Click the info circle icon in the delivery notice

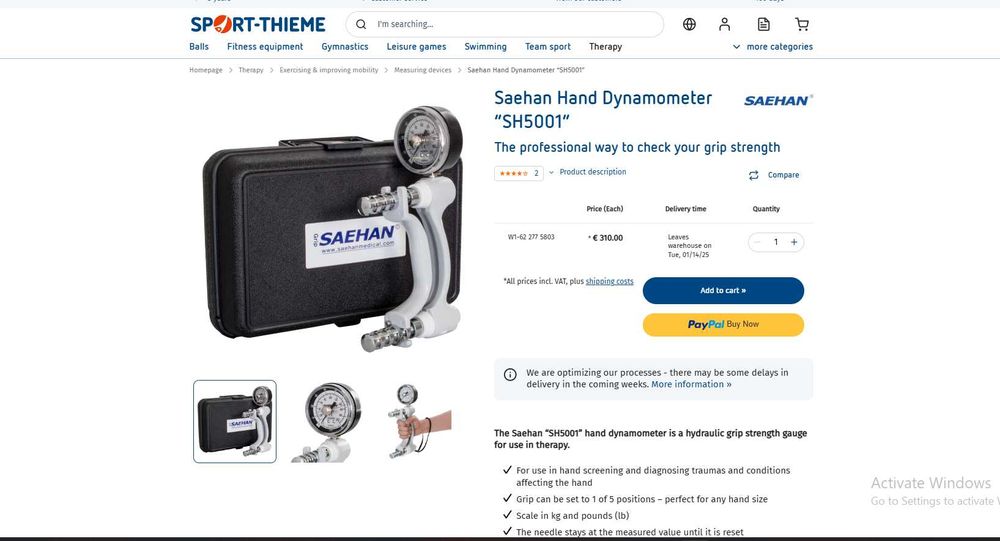click(x=510, y=374)
